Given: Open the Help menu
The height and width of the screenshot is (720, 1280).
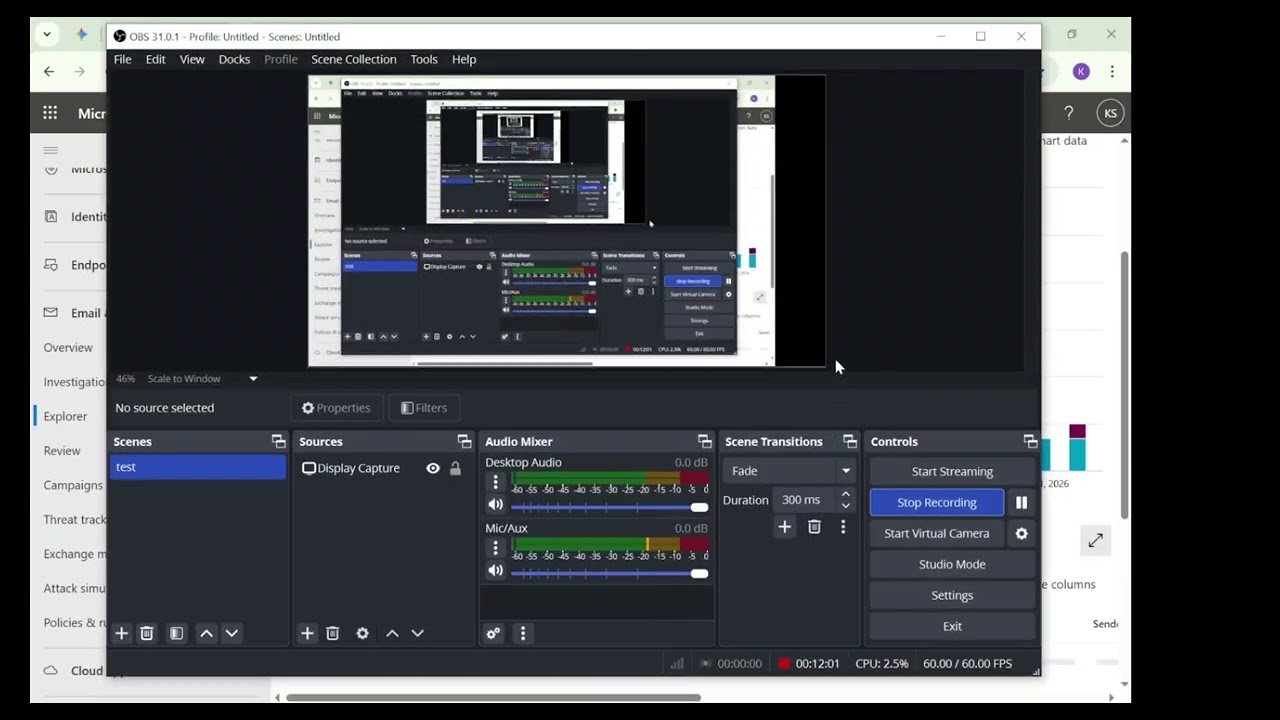Looking at the screenshot, I should [464, 59].
